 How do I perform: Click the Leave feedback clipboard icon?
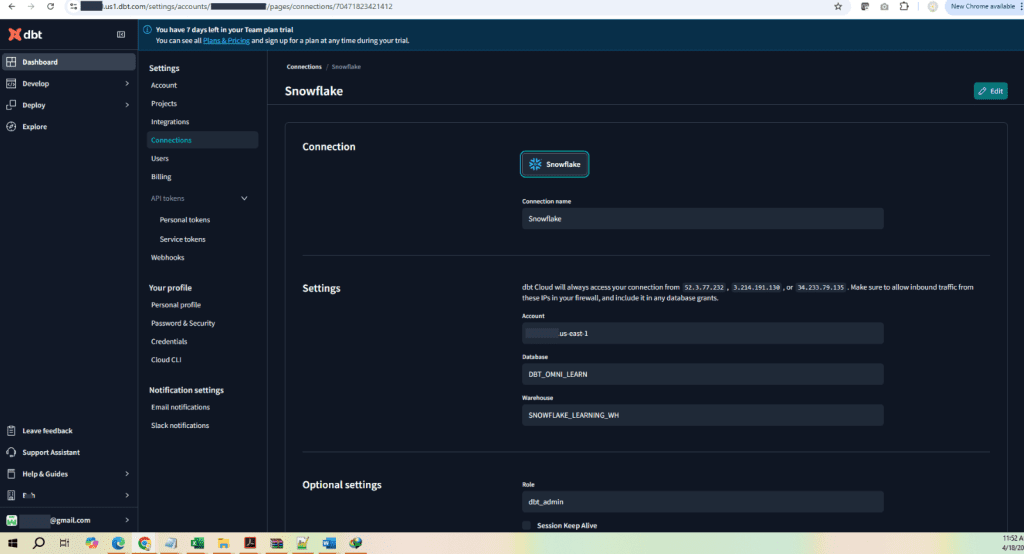coord(11,431)
